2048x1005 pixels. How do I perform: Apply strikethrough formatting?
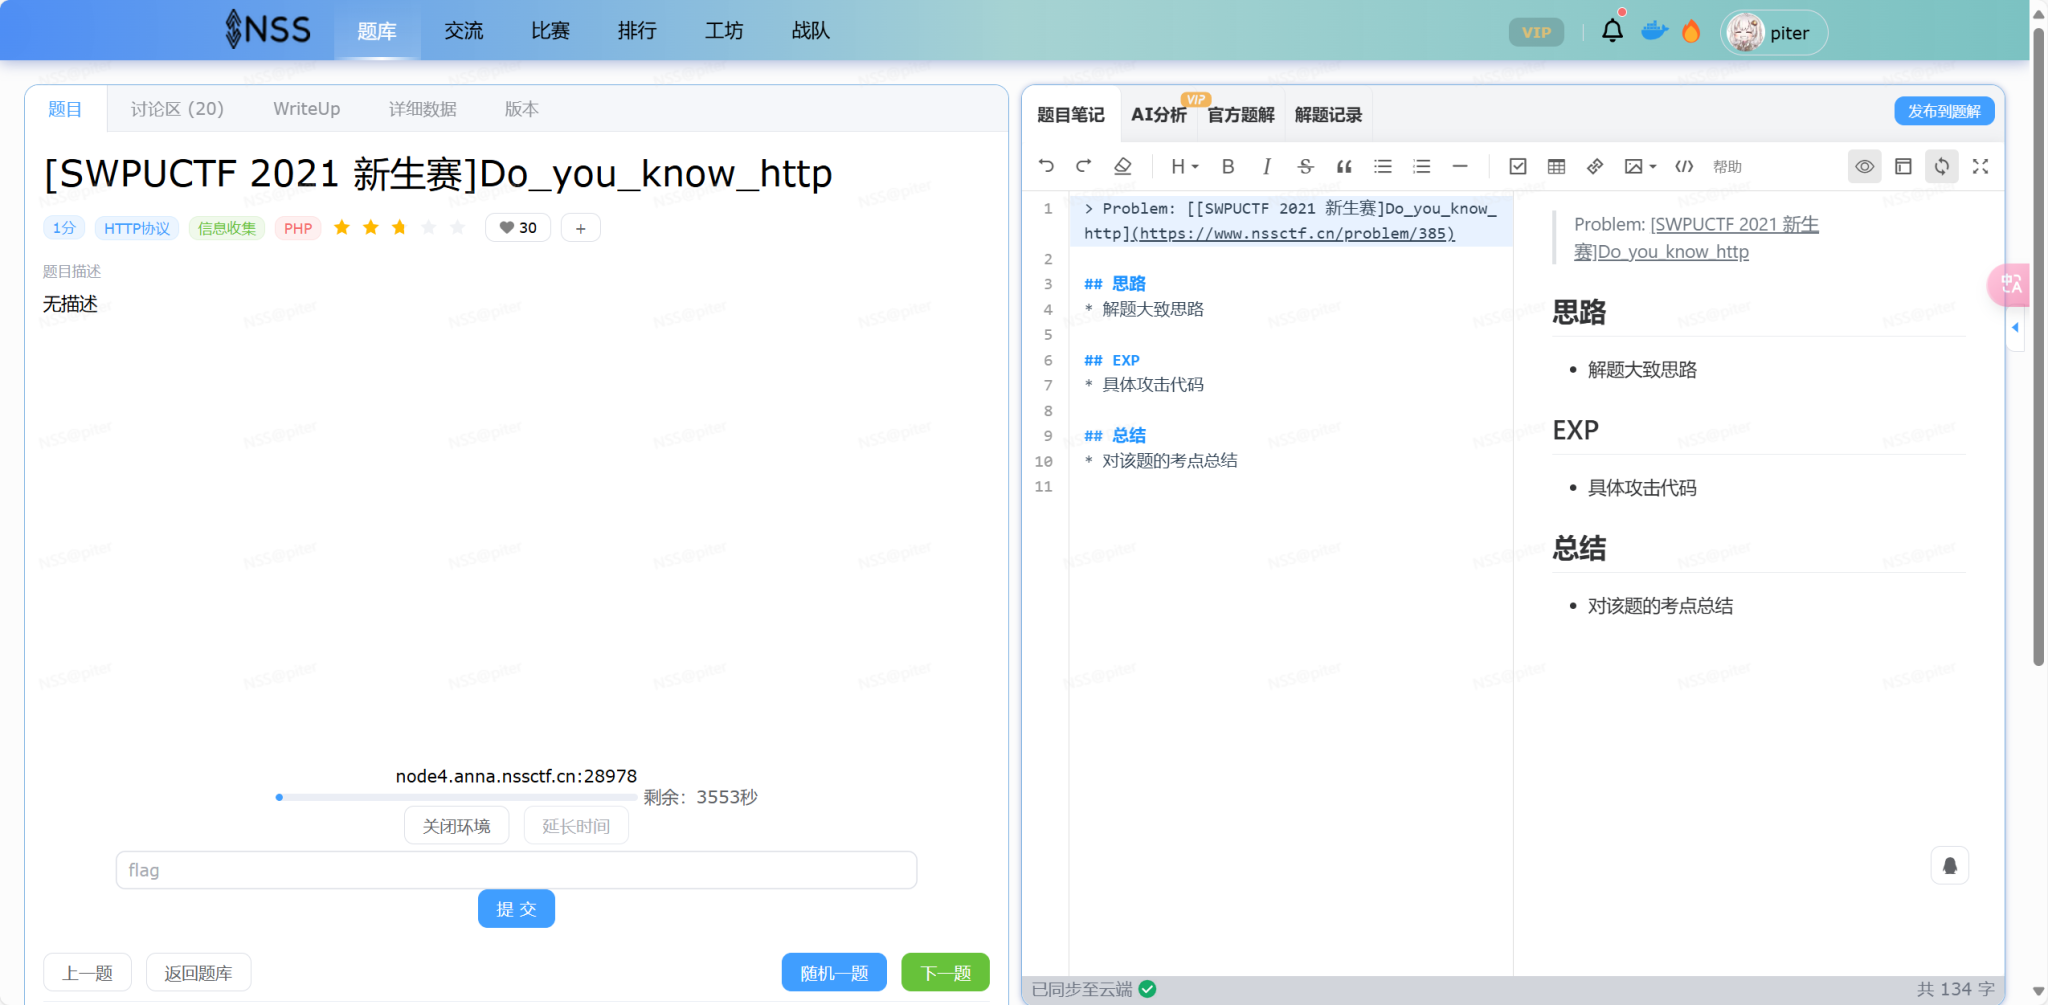point(1305,166)
